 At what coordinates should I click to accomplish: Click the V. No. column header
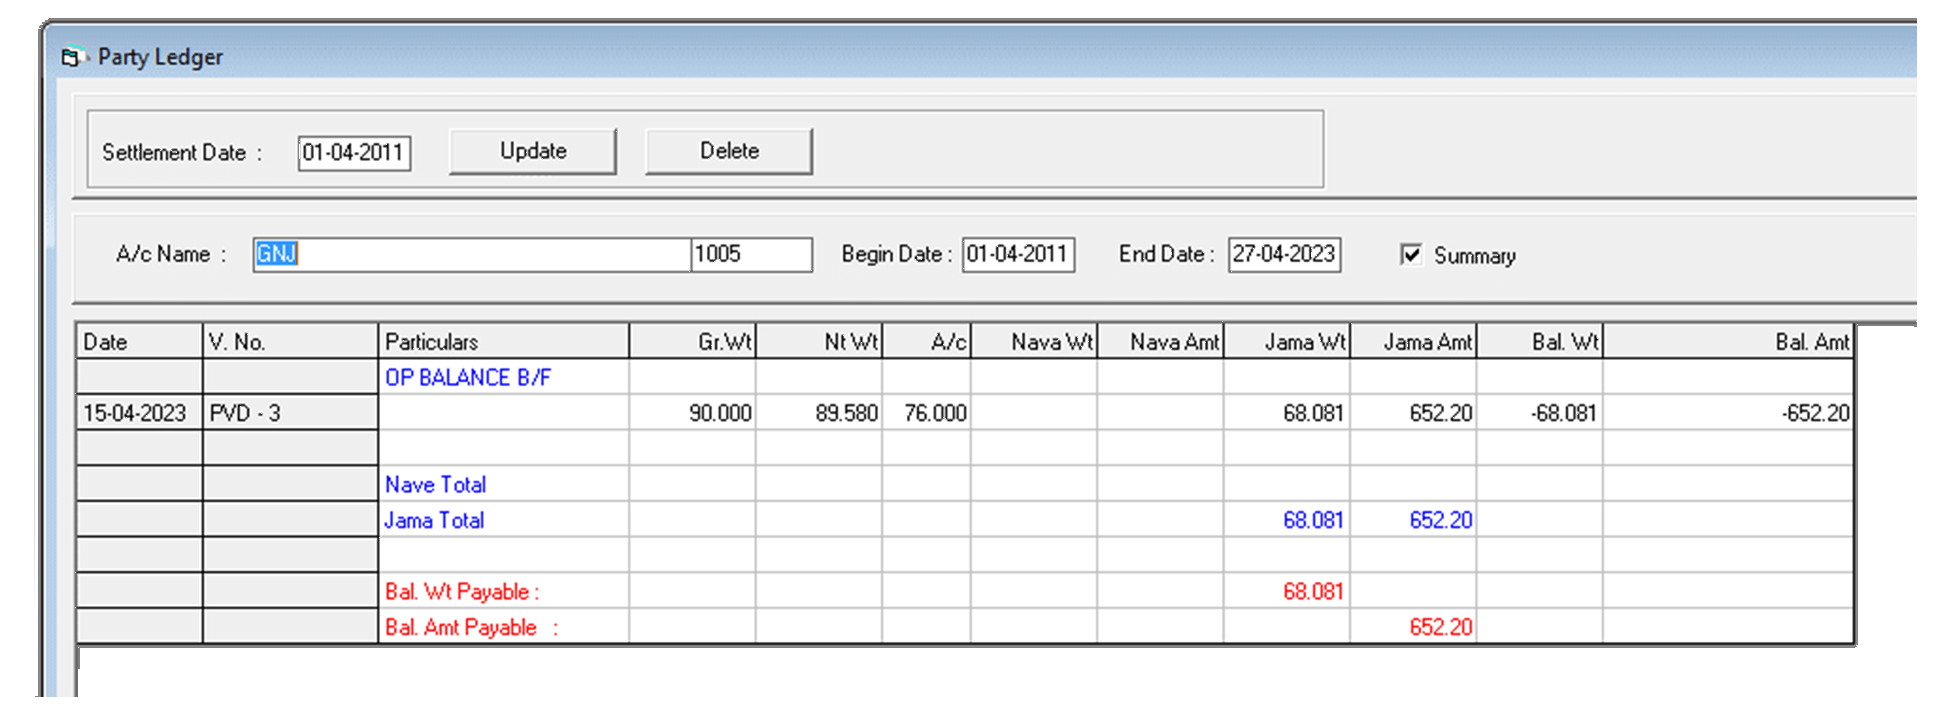coord(291,342)
